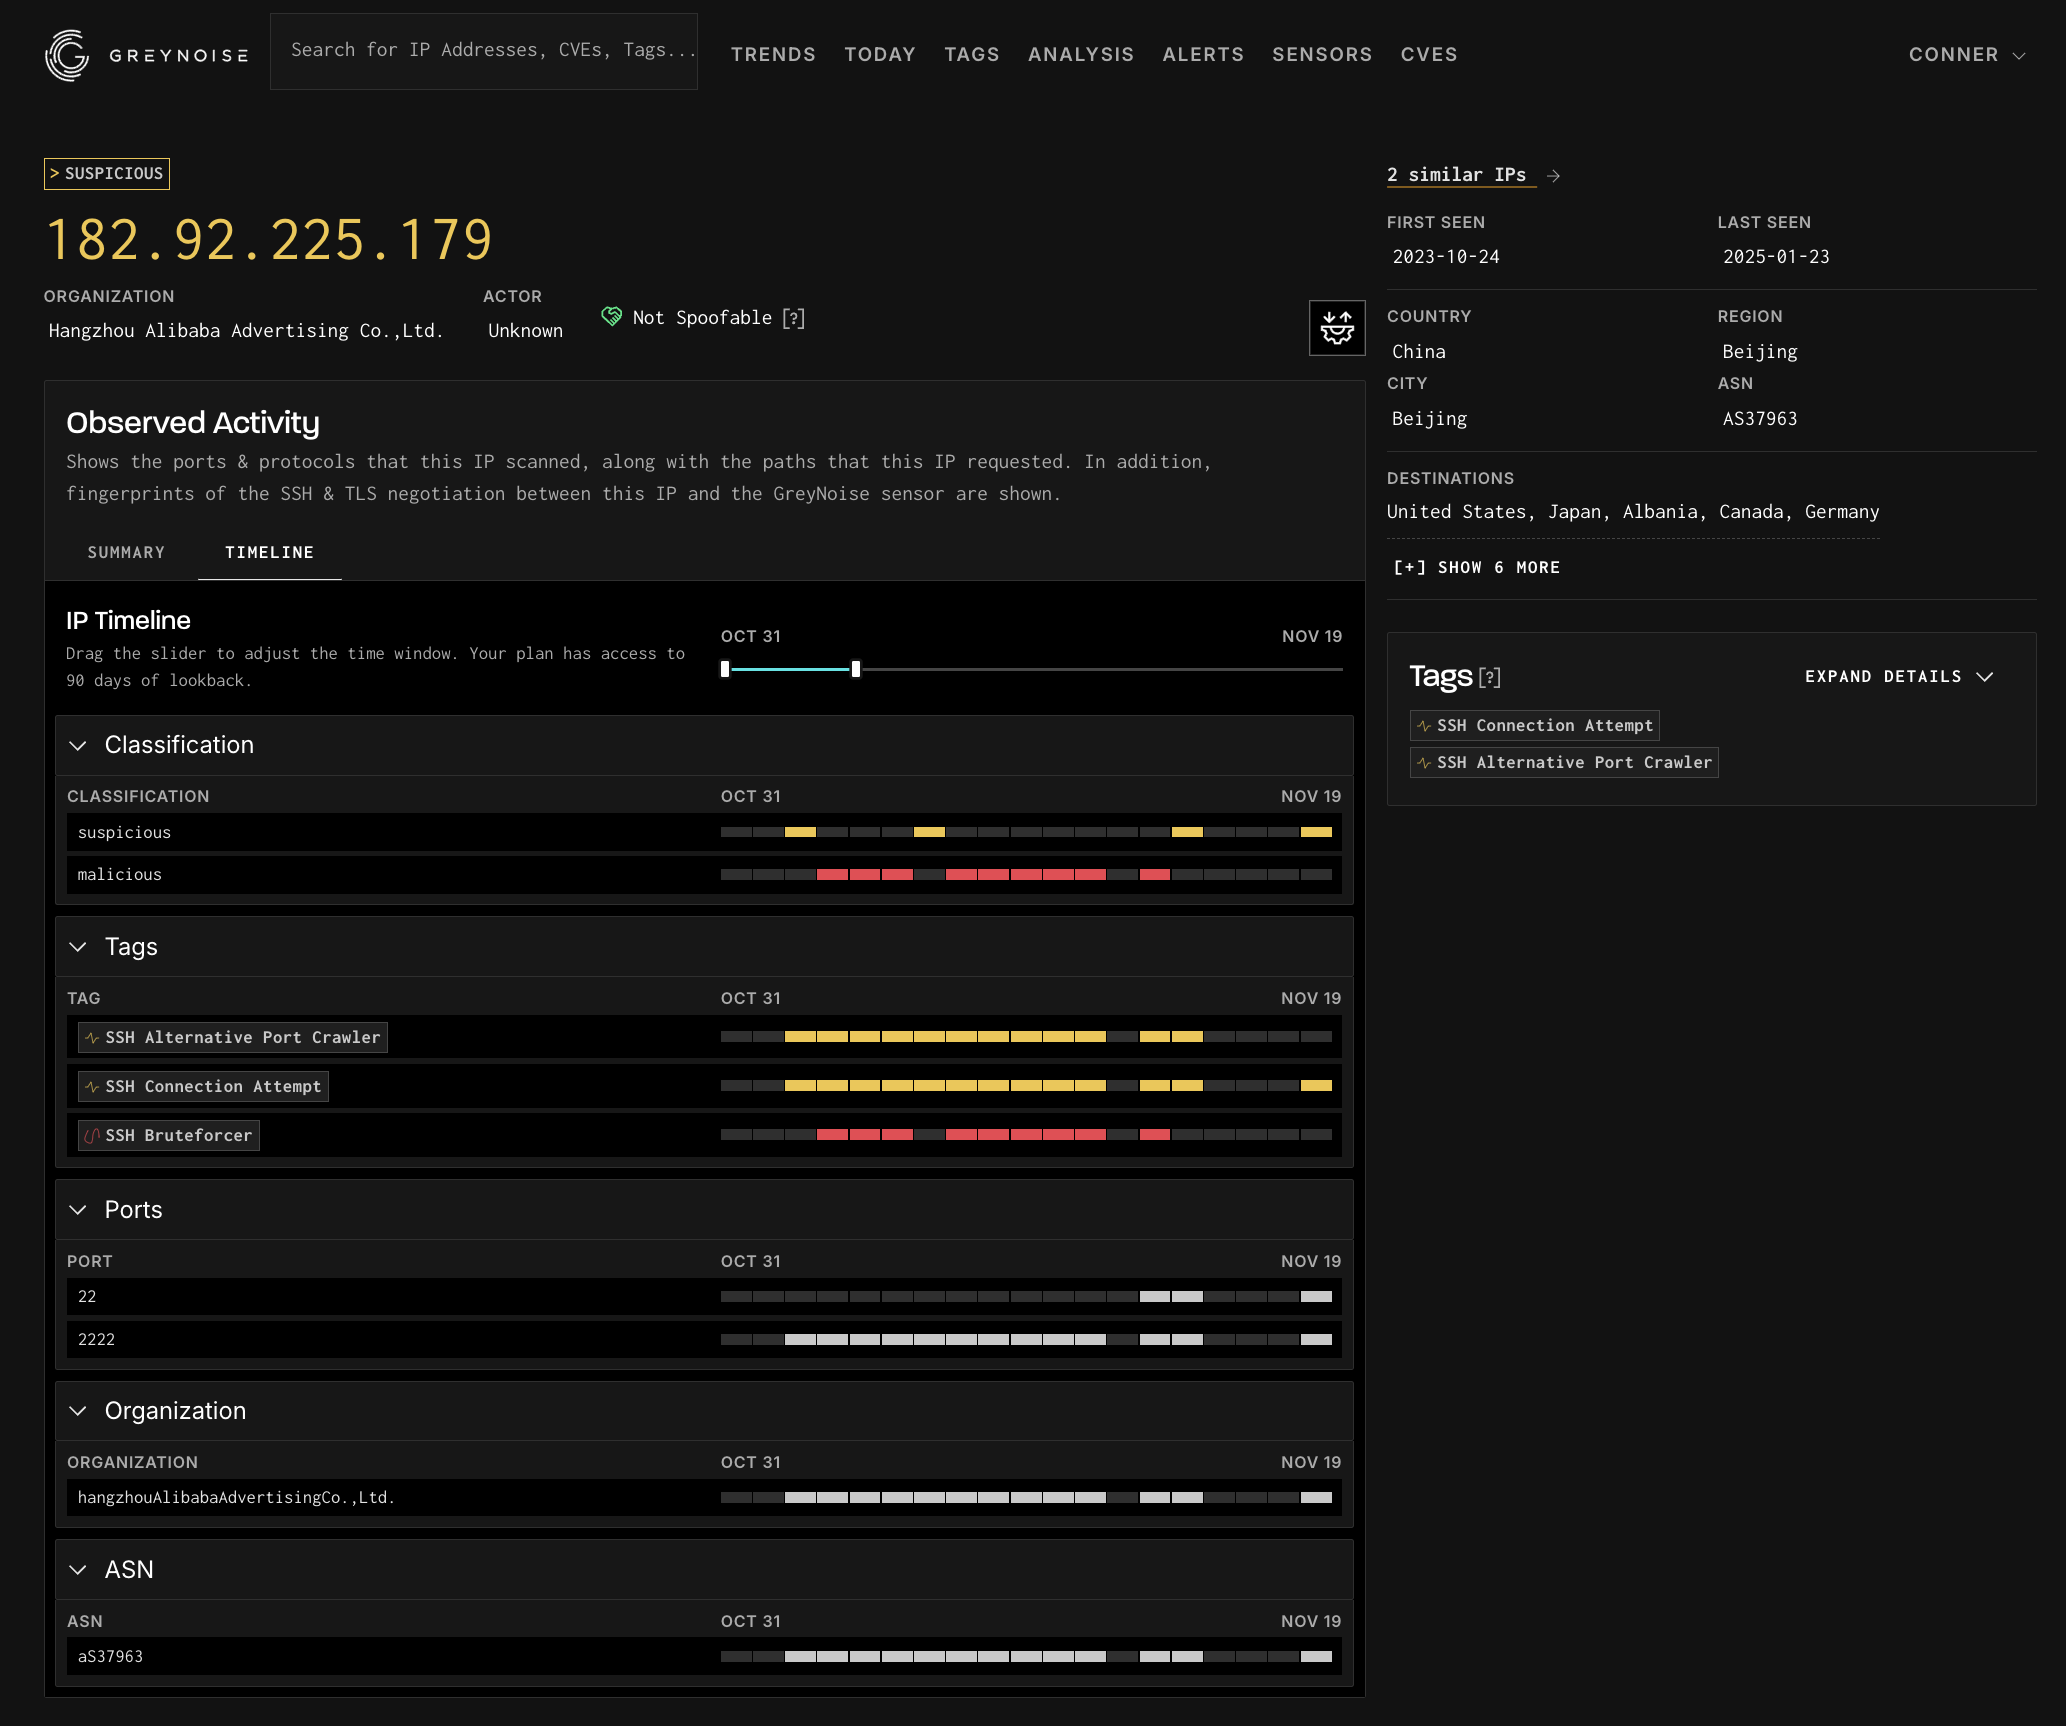Click the malicious classification row label
Viewport: 2066px width, 1726px height.
tap(119, 875)
